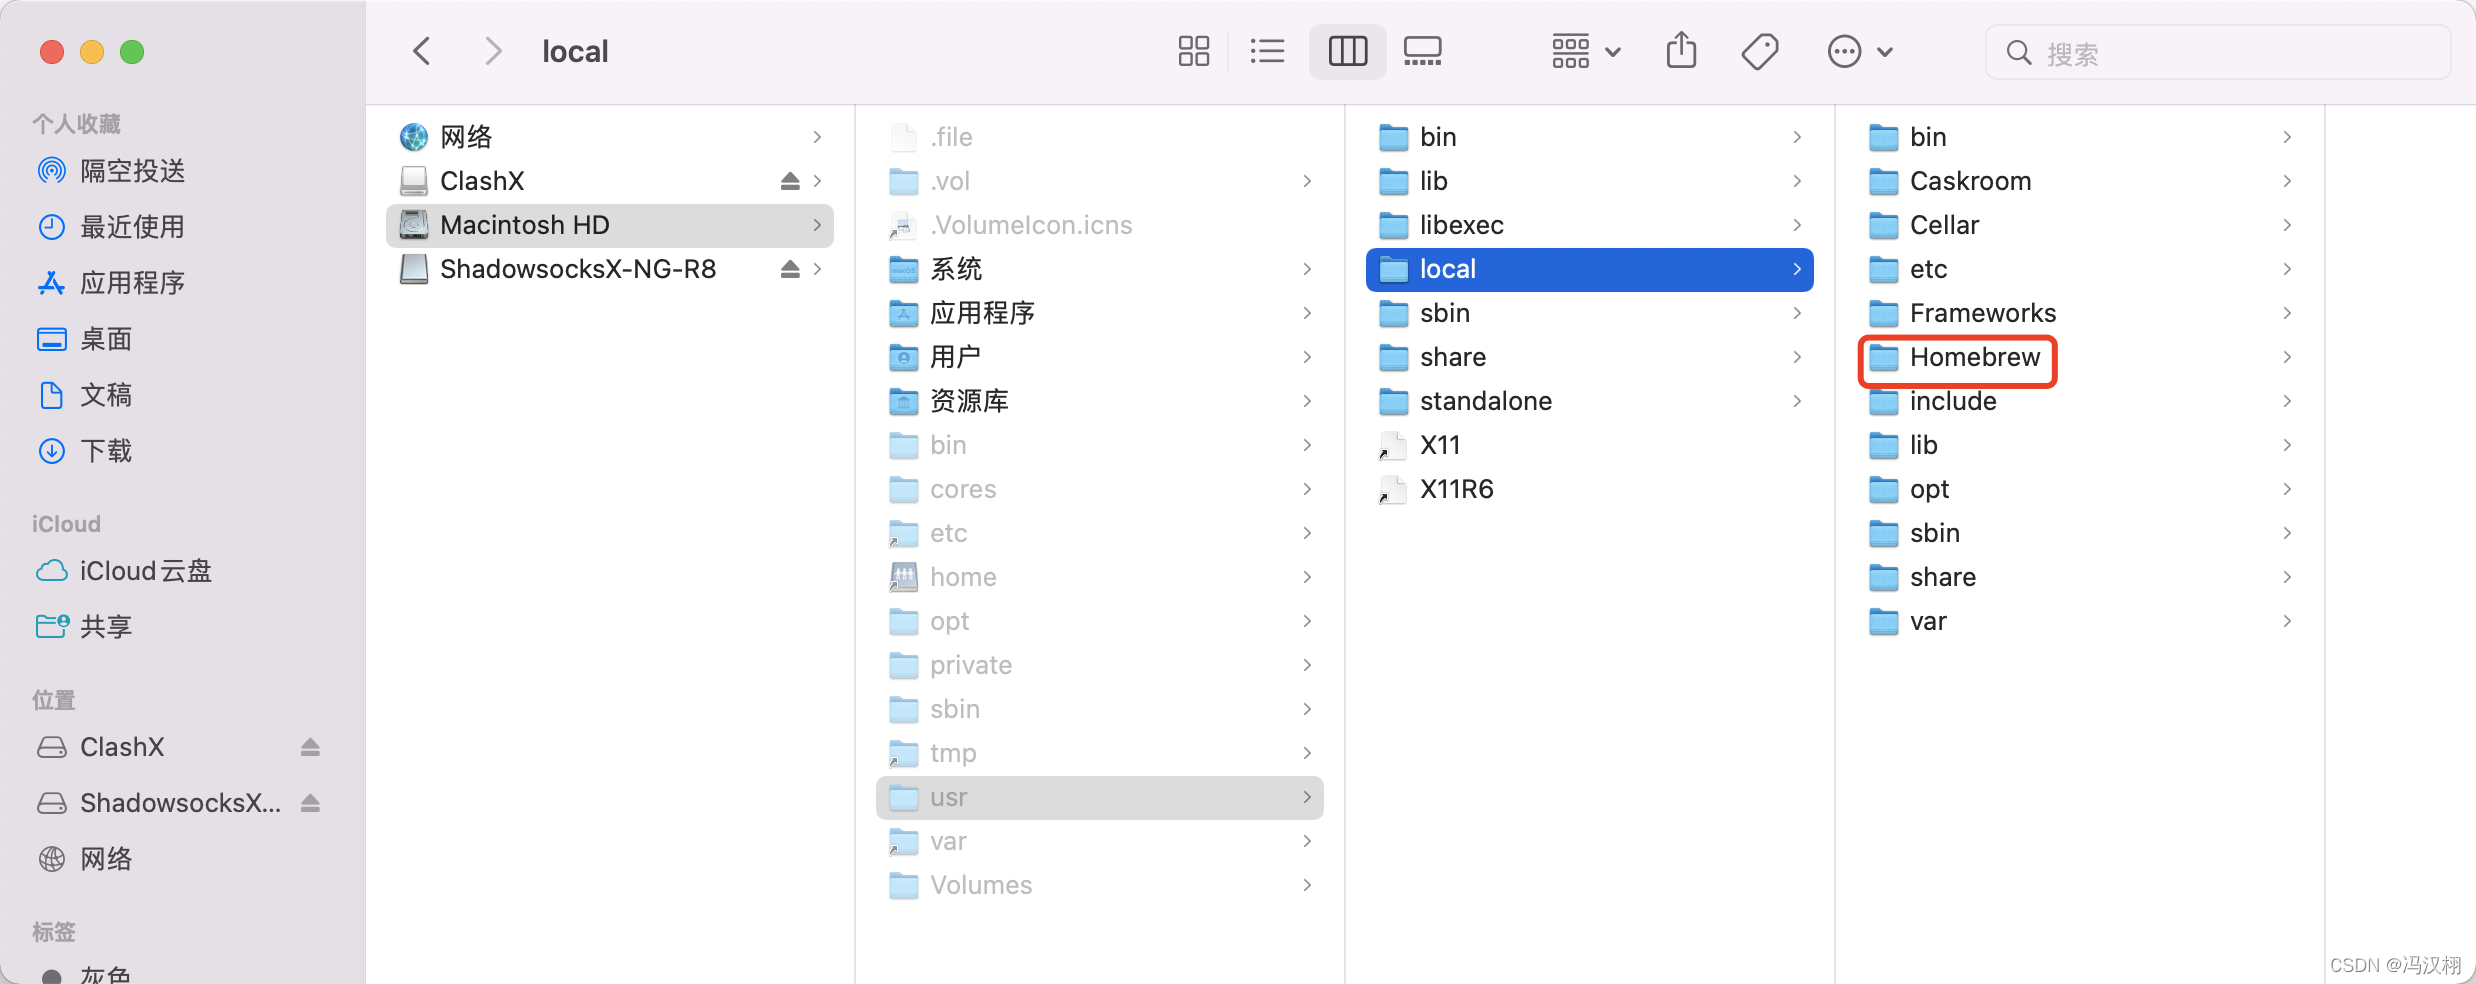Open iCloud 云盘 from the sidebar
This screenshot has width=2476, height=984.
pos(145,570)
